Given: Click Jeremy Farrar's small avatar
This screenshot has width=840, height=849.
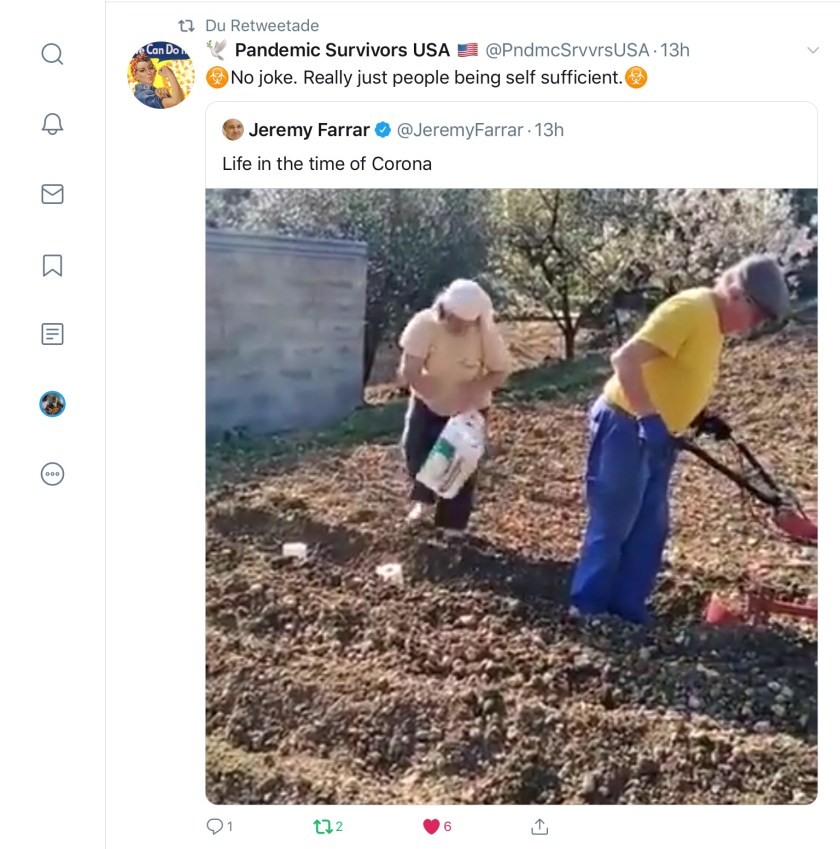Looking at the screenshot, I should (233, 129).
